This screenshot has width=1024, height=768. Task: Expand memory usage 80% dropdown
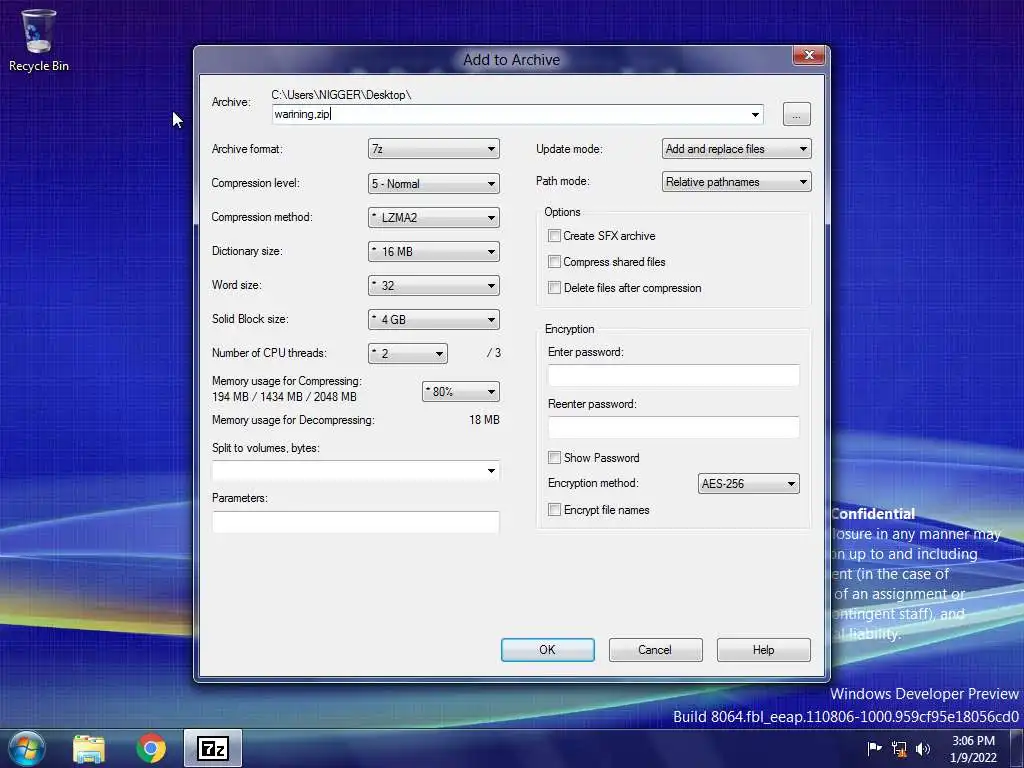tap(460, 391)
